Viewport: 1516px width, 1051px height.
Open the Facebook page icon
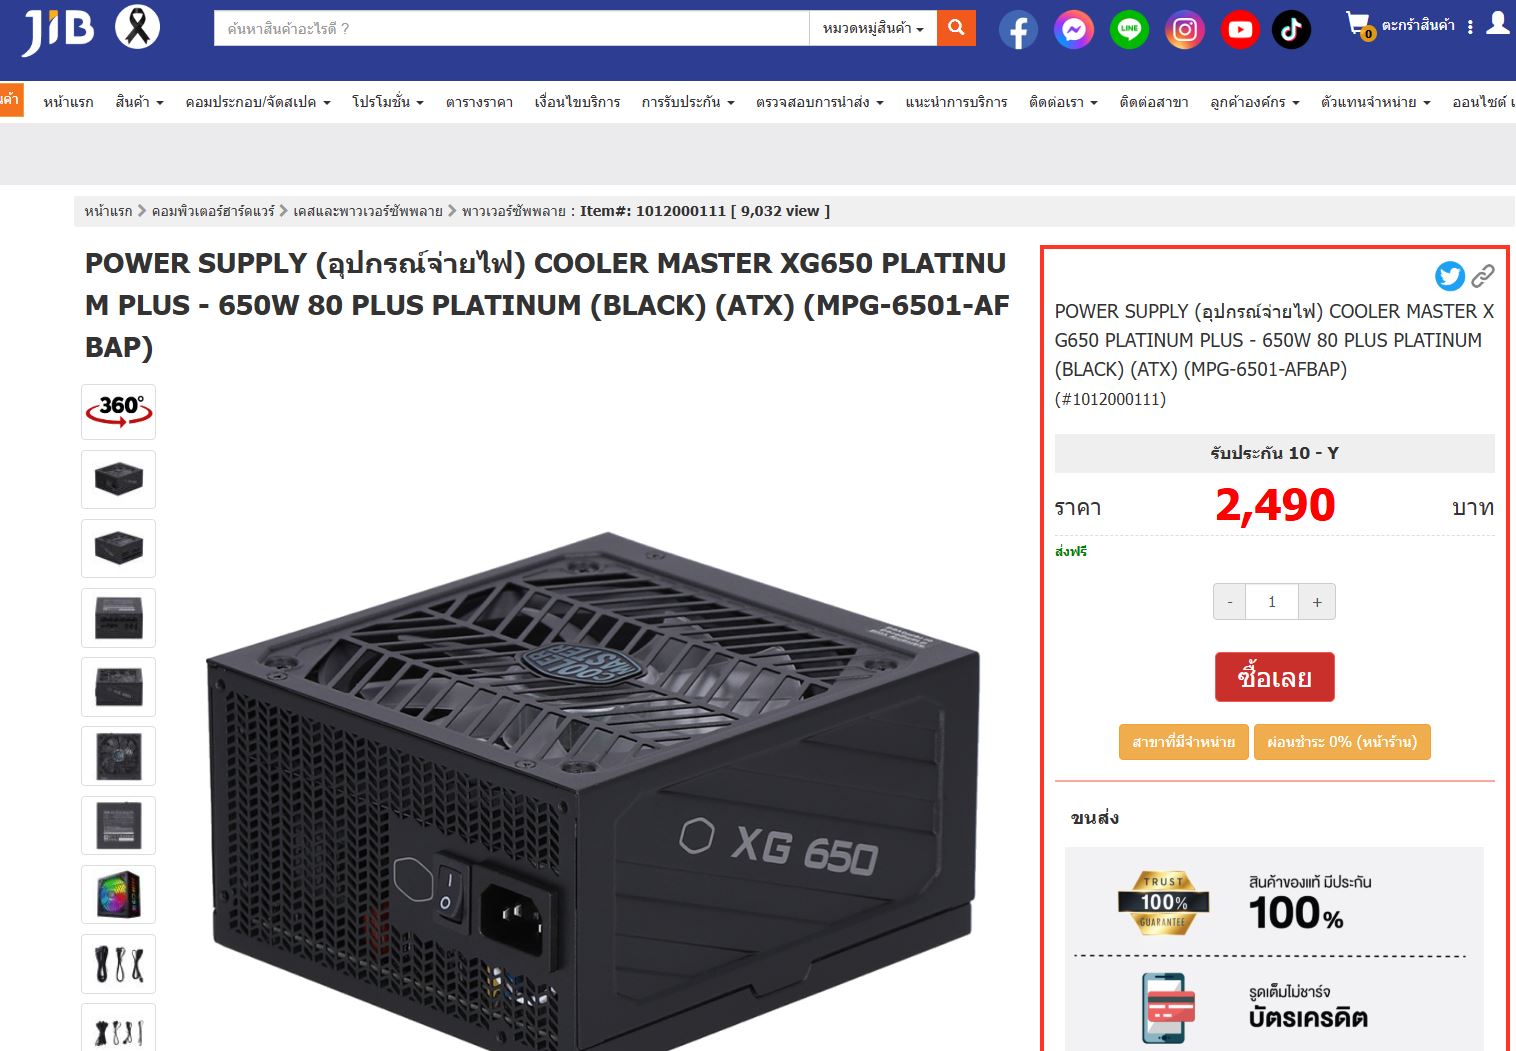[x=1018, y=30]
